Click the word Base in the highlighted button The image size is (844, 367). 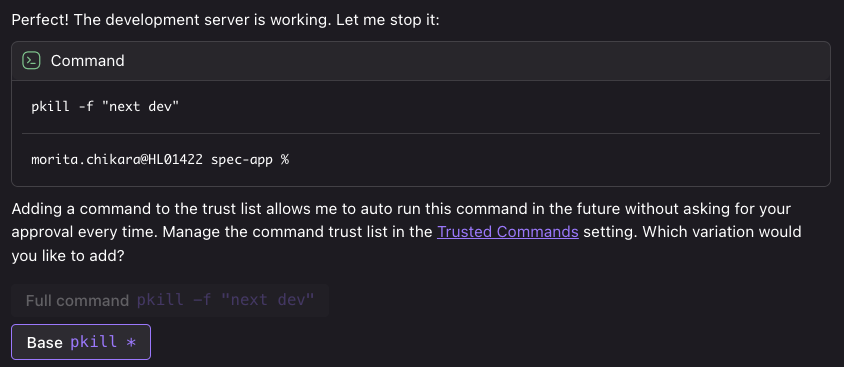click(45, 342)
